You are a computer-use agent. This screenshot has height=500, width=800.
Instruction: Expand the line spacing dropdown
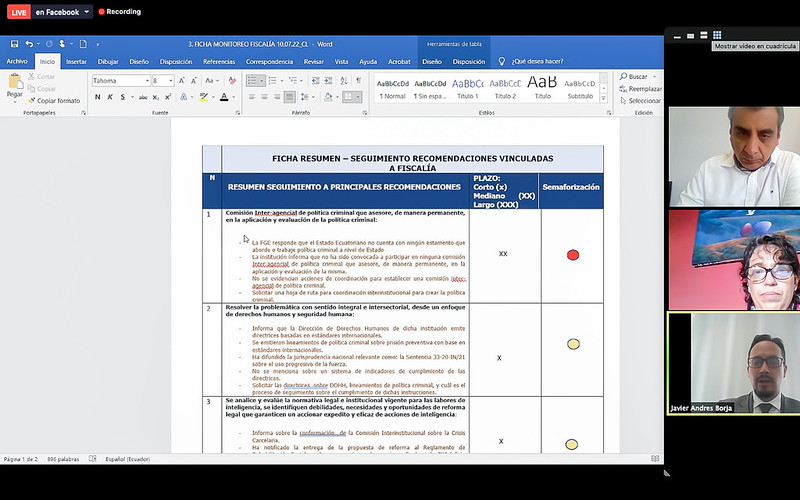tap(313, 97)
